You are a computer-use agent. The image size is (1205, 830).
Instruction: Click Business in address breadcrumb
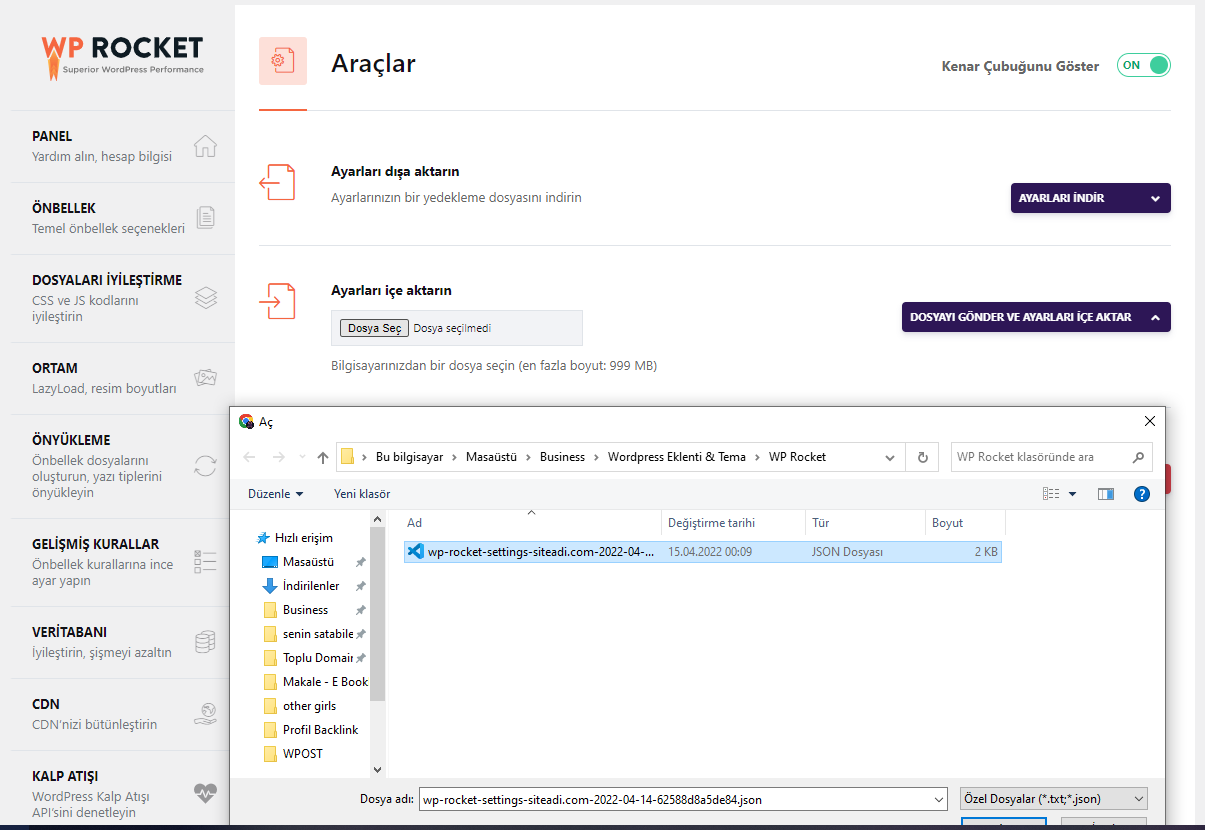562,457
